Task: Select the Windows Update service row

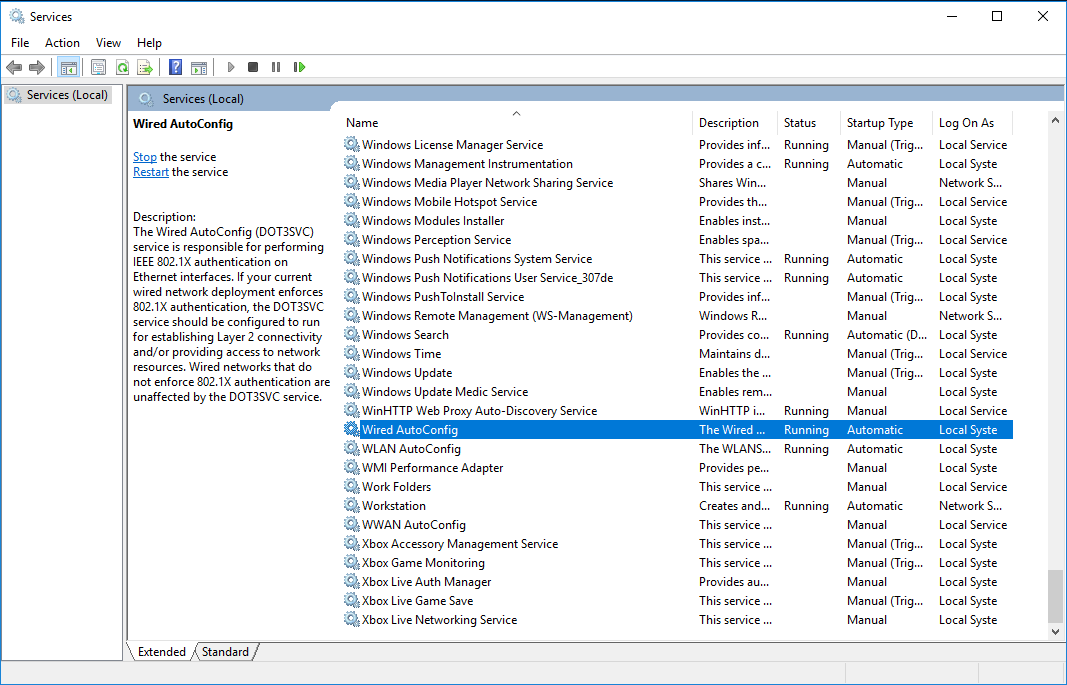Action: pyautogui.click(x=407, y=373)
